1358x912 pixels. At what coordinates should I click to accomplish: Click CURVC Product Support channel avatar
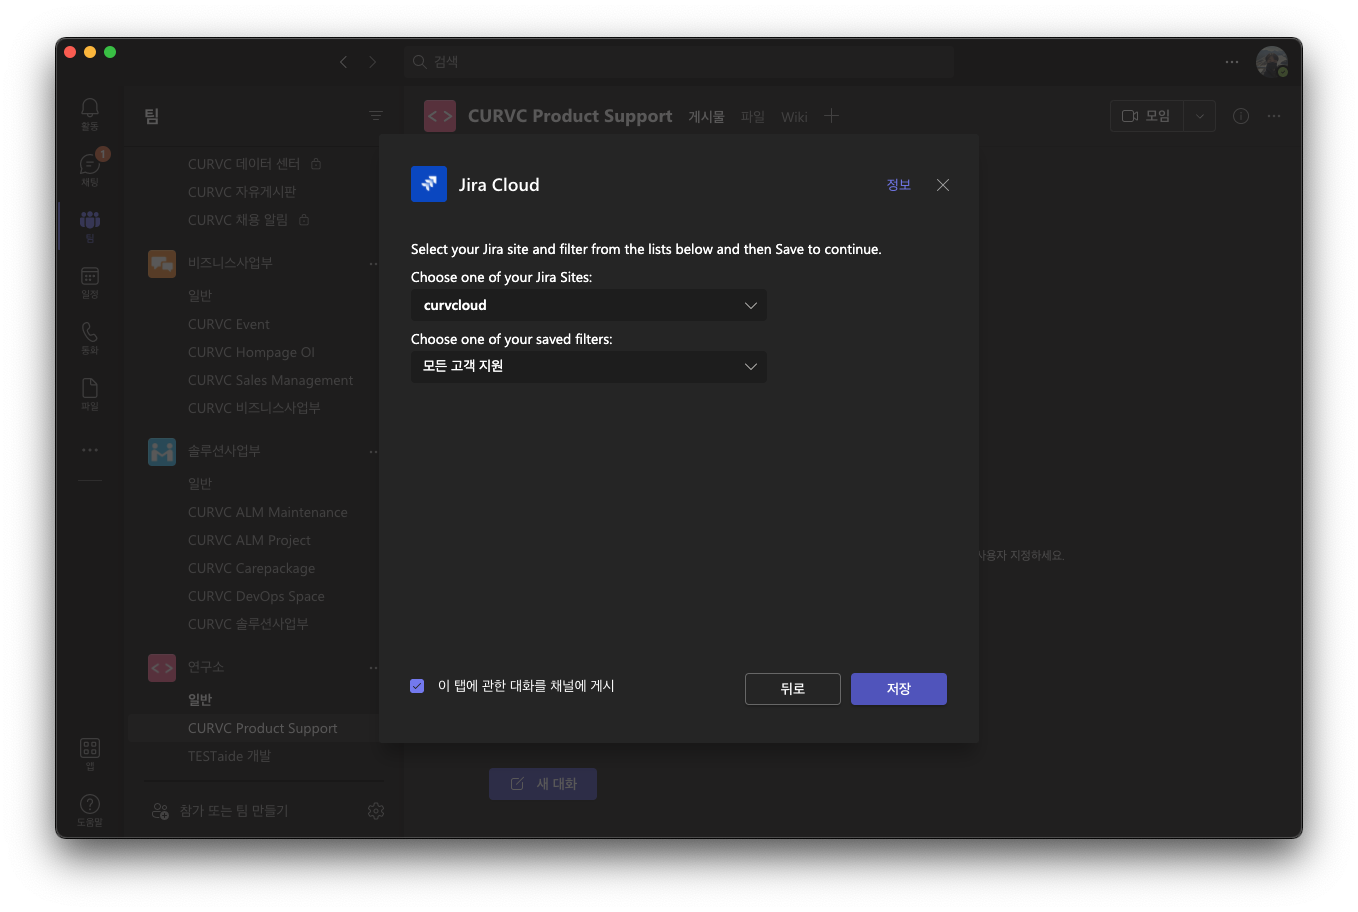pos(440,116)
